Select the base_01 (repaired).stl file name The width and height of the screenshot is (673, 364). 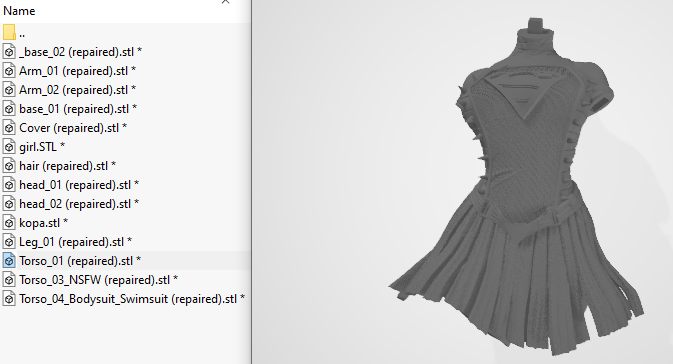tap(78, 109)
